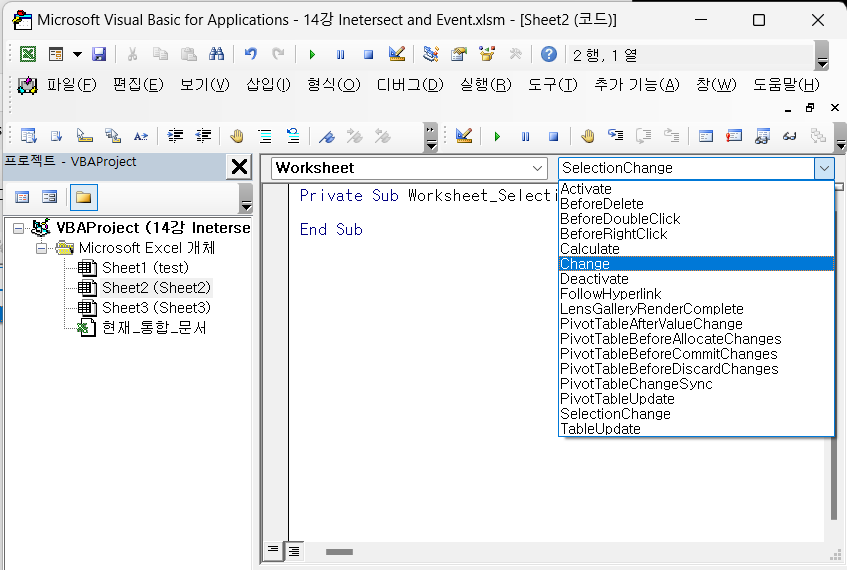Image resolution: width=847 pixels, height=570 pixels.
Task: Open the 보기(V) menu
Action: tap(204, 85)
